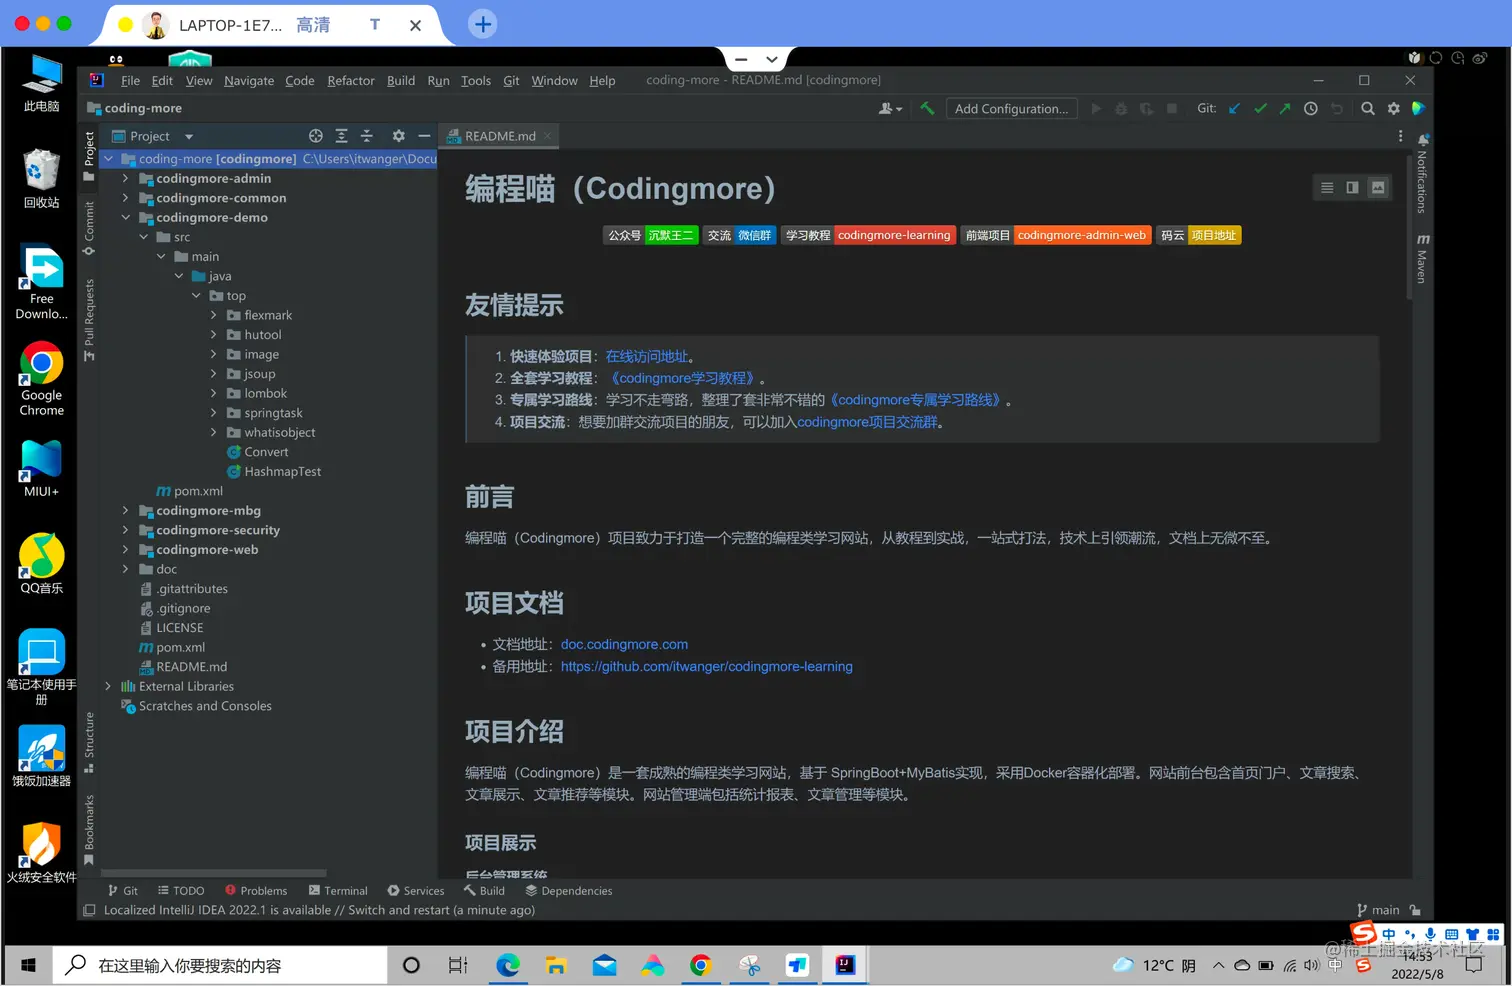Open the Git menu
The height and width of the screenshot is (986, 1512).
click(x=511, y=81)
